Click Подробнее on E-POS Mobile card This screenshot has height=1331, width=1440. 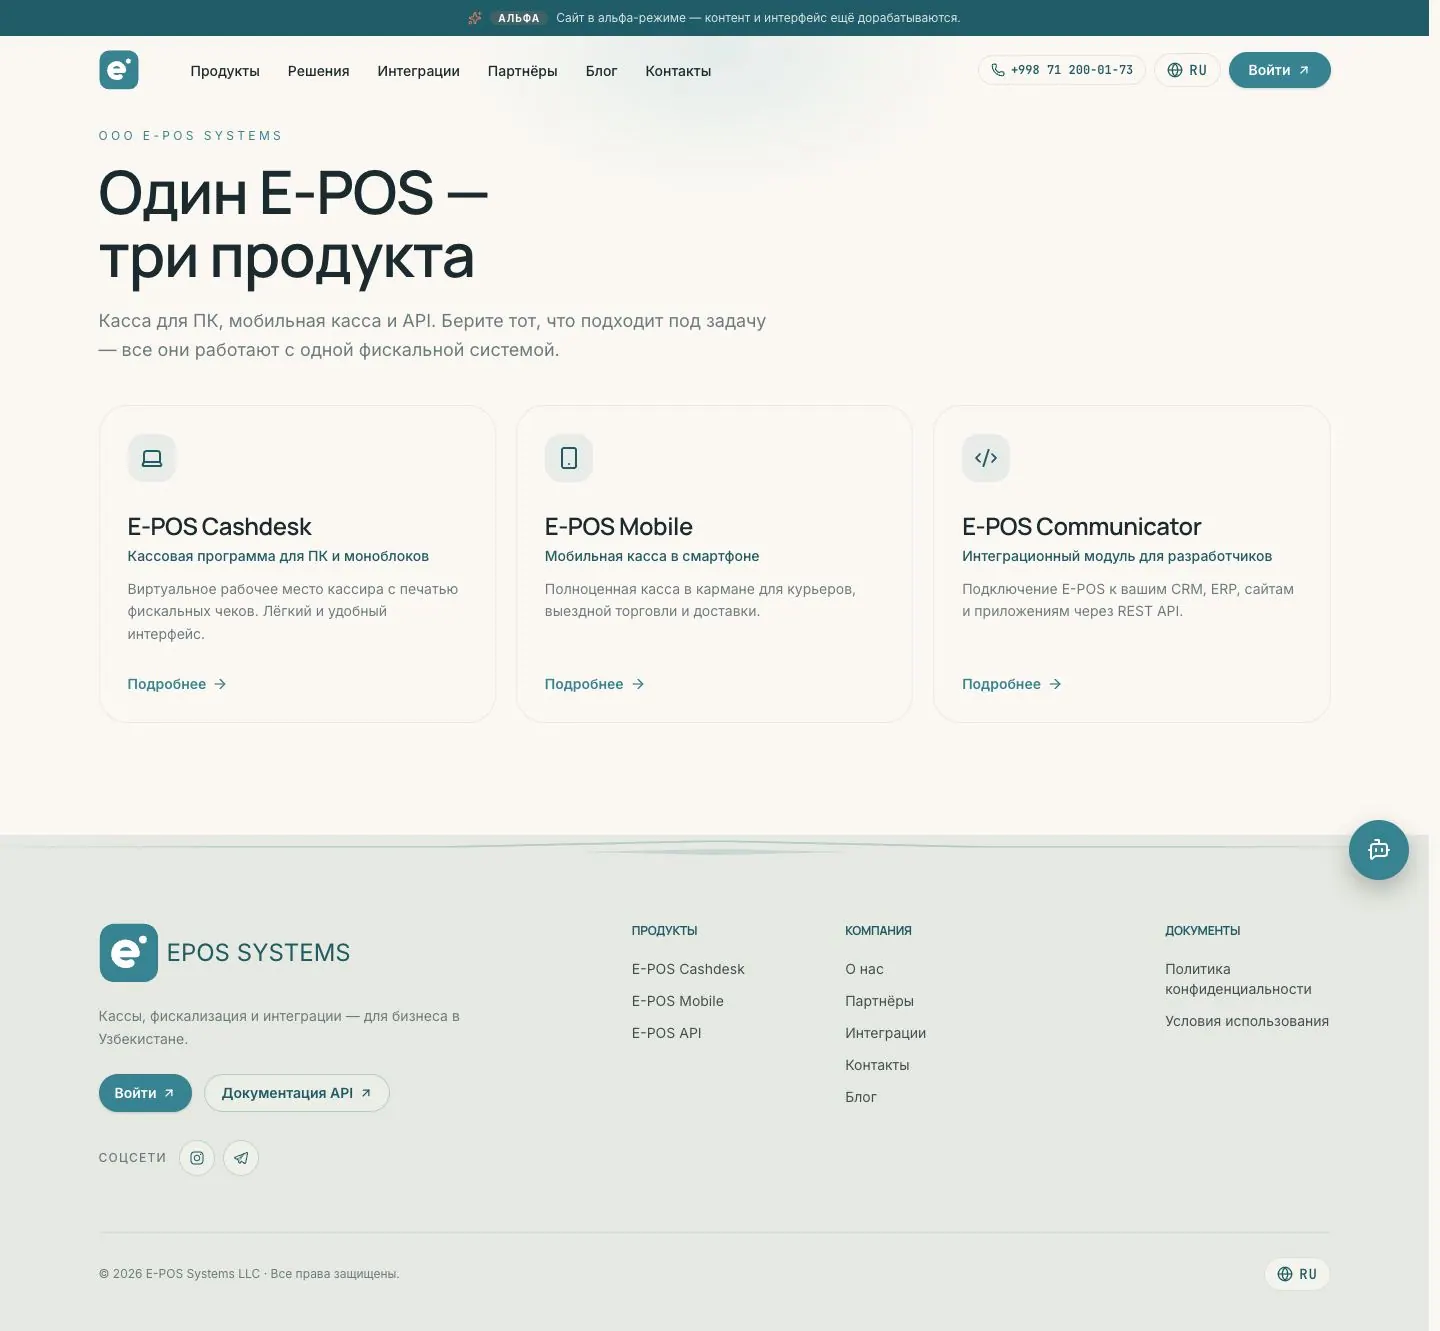coord(594,684)
